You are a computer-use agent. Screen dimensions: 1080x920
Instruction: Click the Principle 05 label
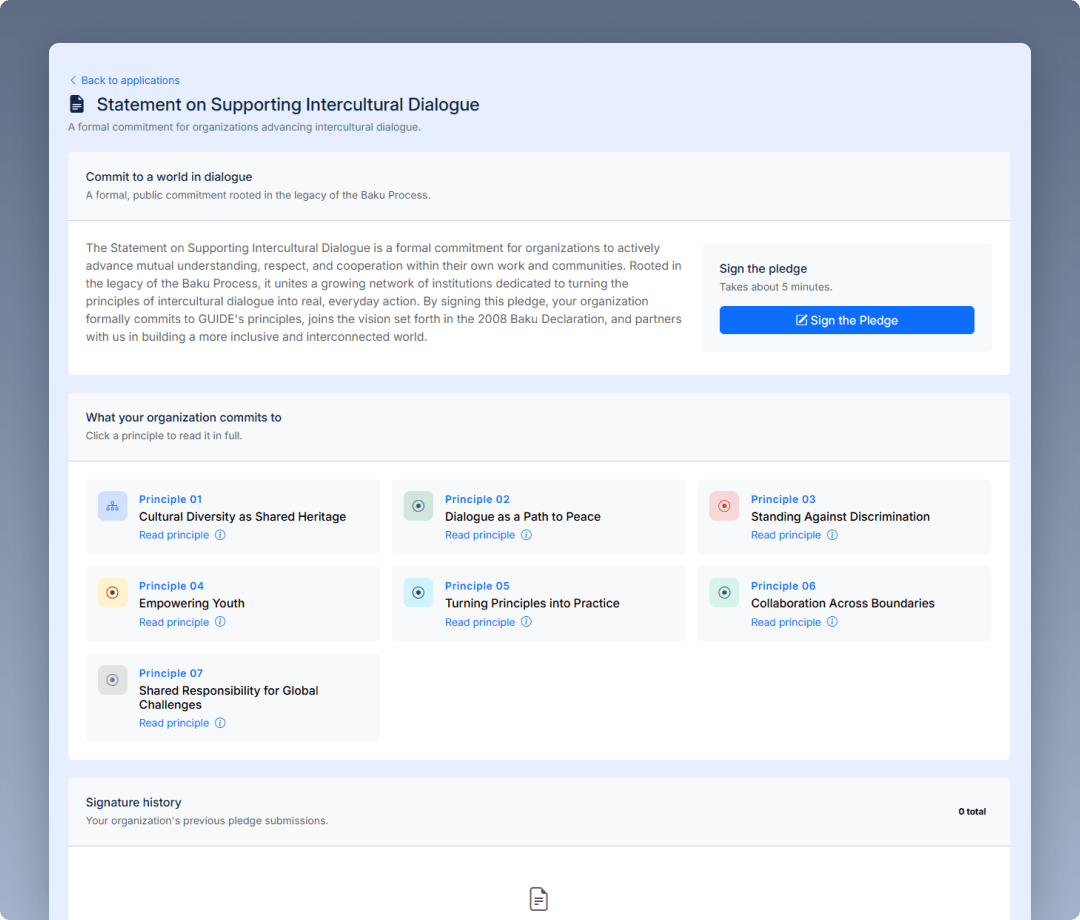coord(477,586)
